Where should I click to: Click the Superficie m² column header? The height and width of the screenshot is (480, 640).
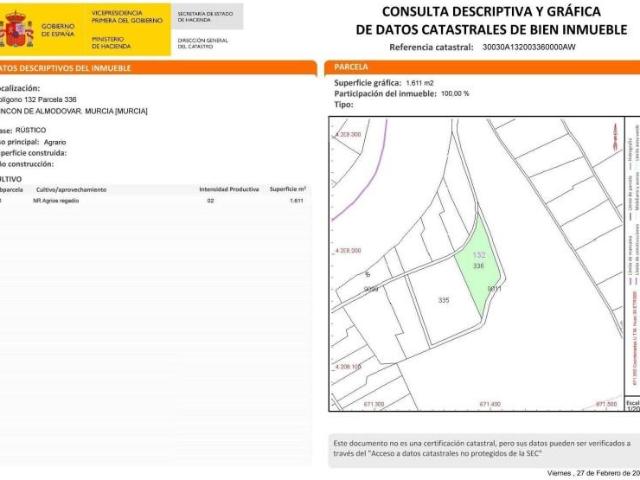(287, 189)
